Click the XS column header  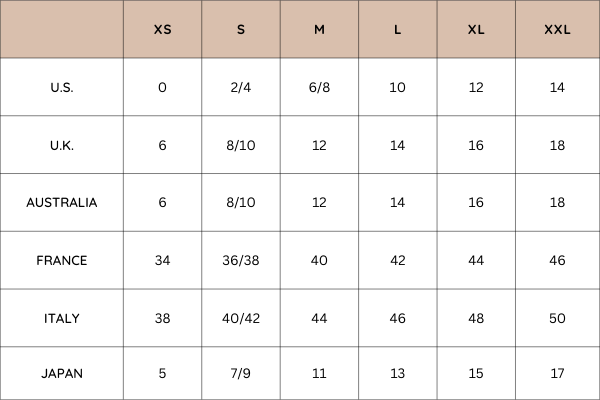pyautogui.click(x=163, y=29)
